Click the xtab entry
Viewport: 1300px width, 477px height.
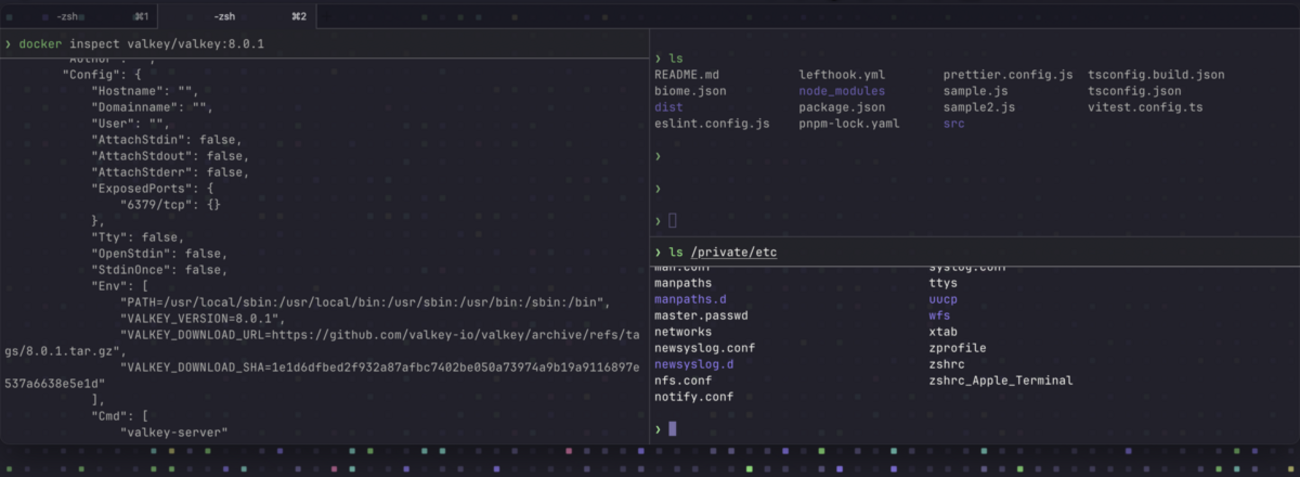(x=943, y=332)
